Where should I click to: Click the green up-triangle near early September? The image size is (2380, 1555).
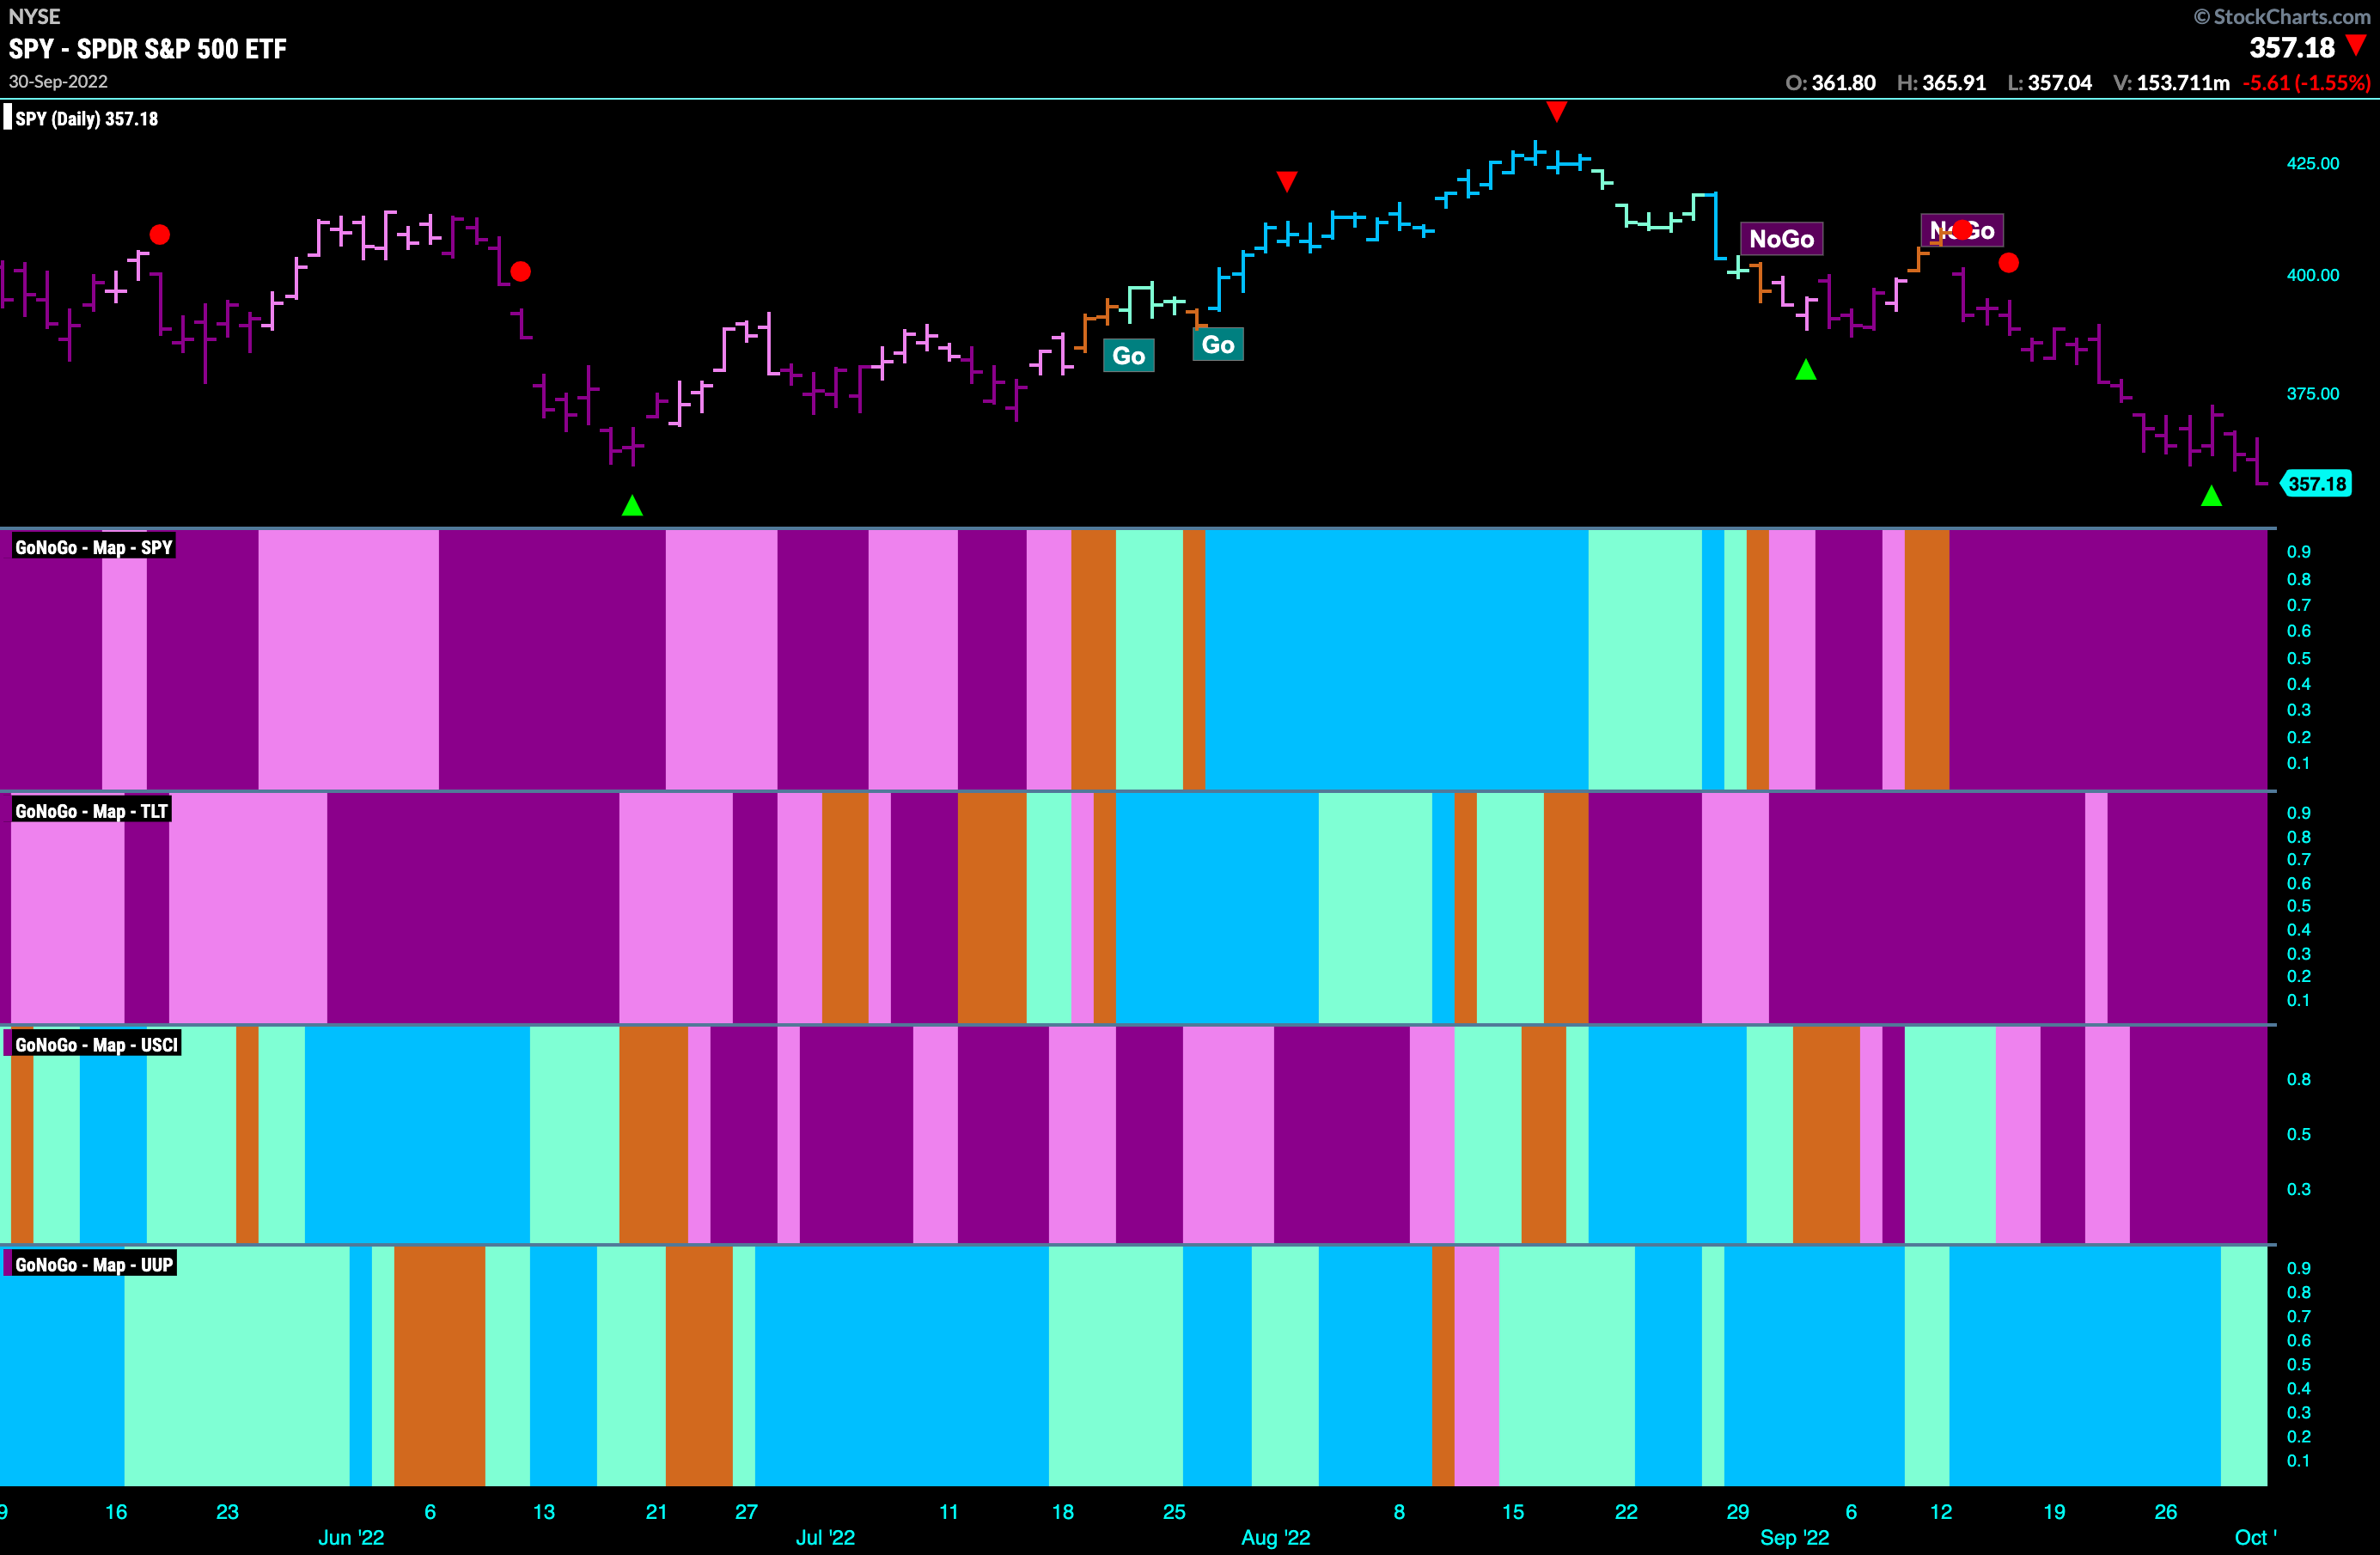pyautogui.click(x=1806, y=370)
